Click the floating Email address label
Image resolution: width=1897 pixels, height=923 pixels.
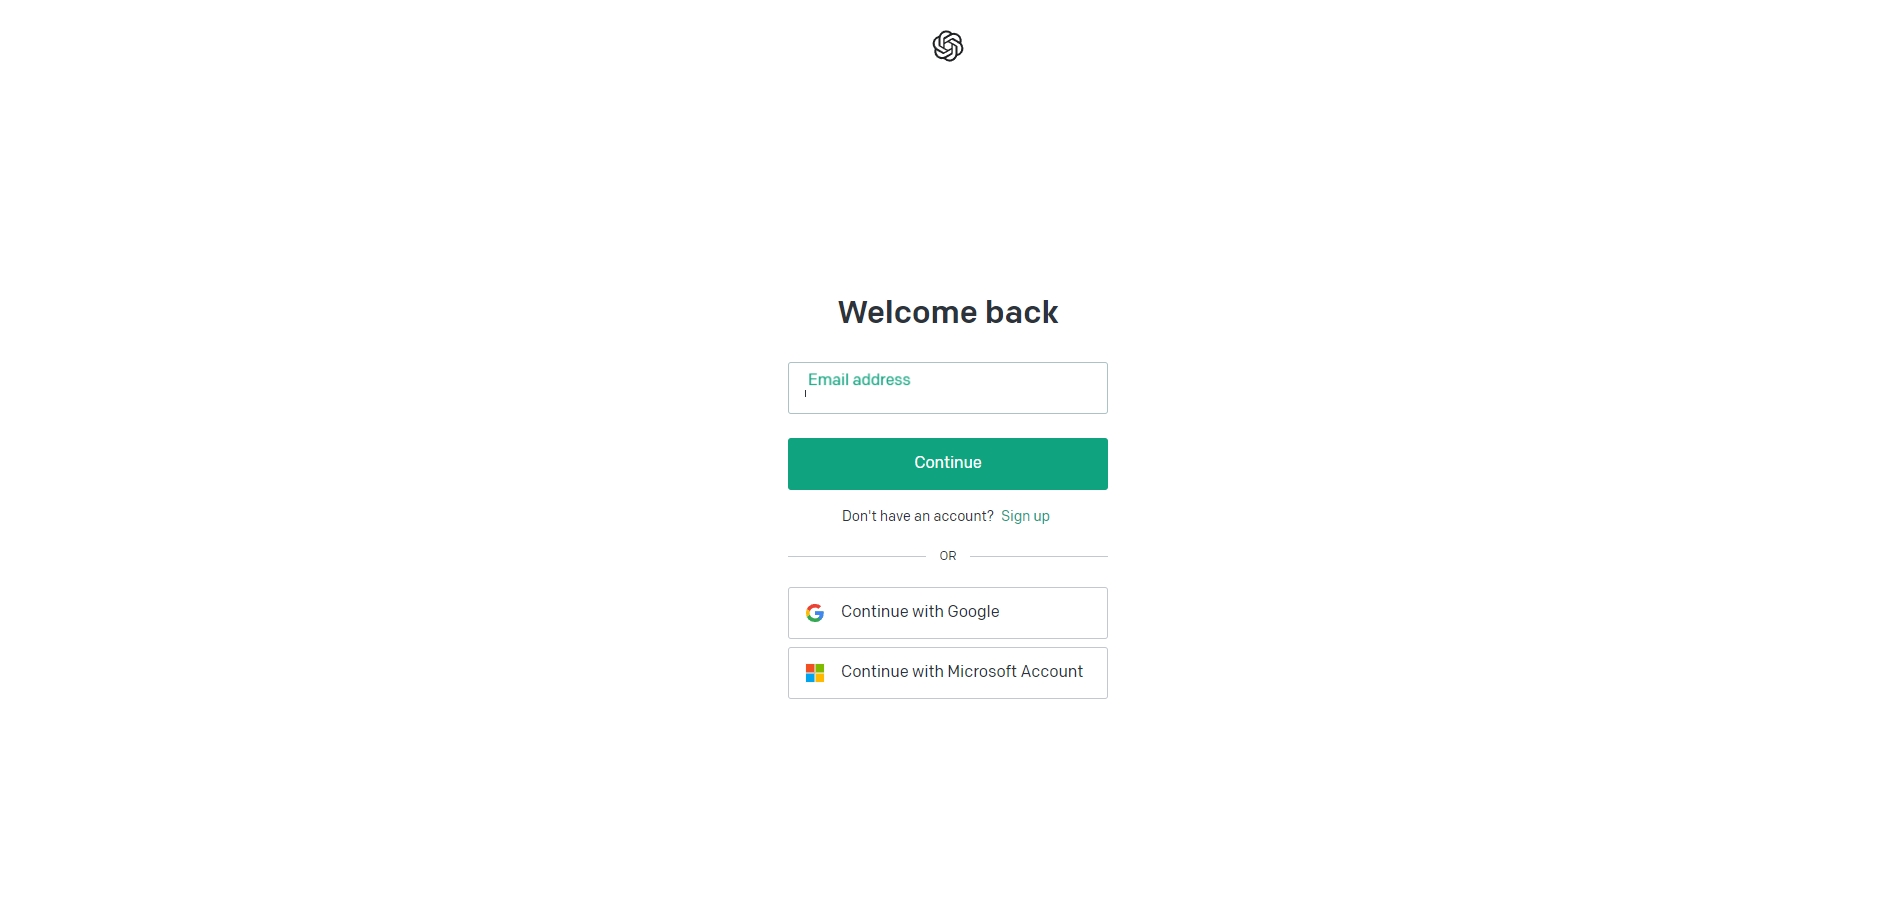[859, 380]
